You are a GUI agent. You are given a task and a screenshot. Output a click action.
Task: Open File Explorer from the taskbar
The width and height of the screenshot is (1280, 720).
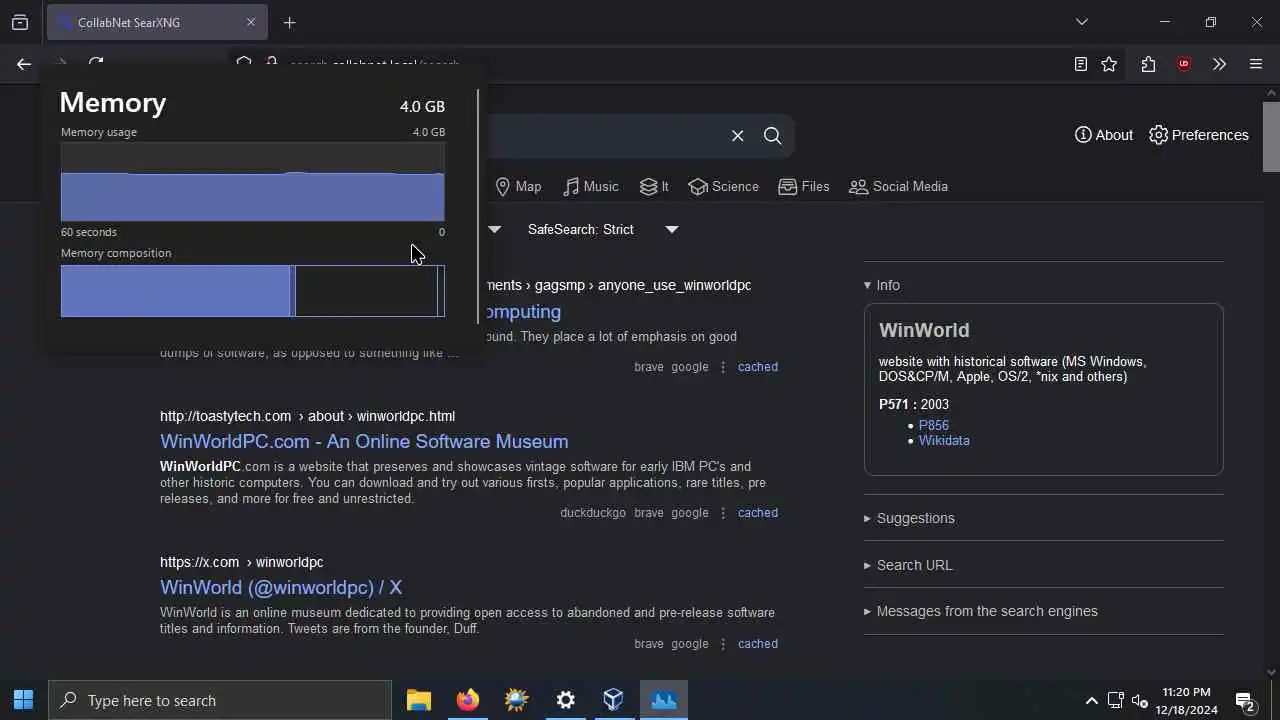[x=419, y=700]
